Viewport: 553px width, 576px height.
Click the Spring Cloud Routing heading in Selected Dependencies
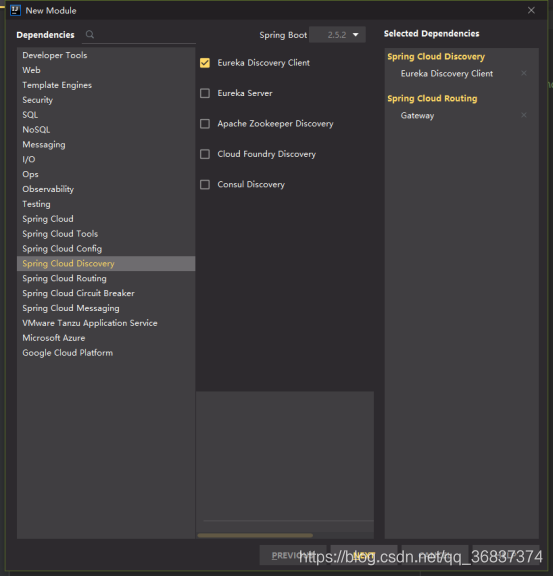[x=432, y=98]
